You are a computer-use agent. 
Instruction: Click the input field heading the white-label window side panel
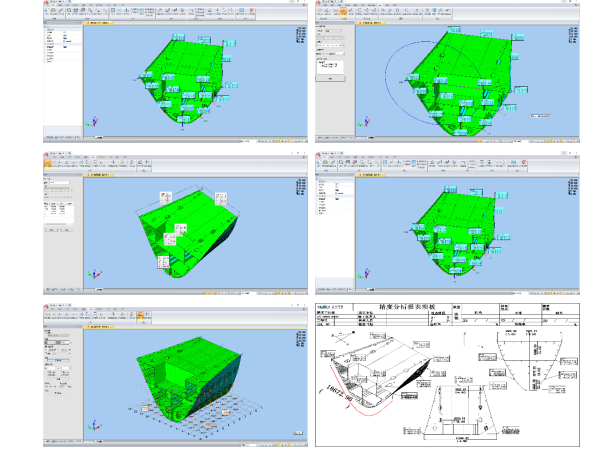click(60, 183)
